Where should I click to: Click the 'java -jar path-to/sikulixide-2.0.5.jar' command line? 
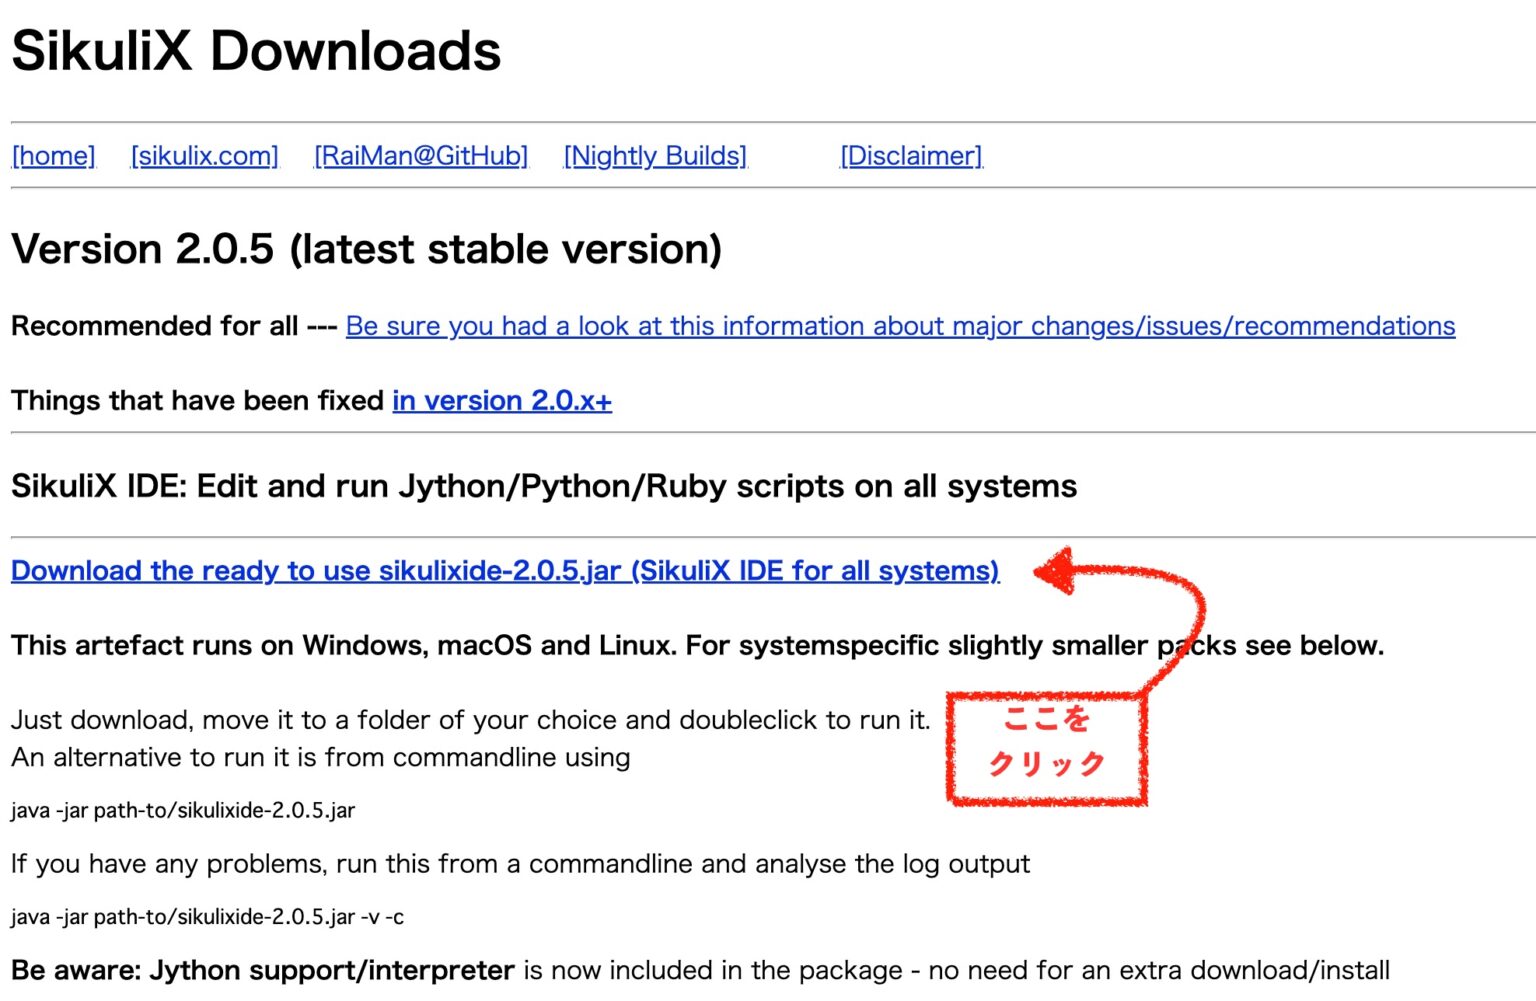(x=183, y=811)
